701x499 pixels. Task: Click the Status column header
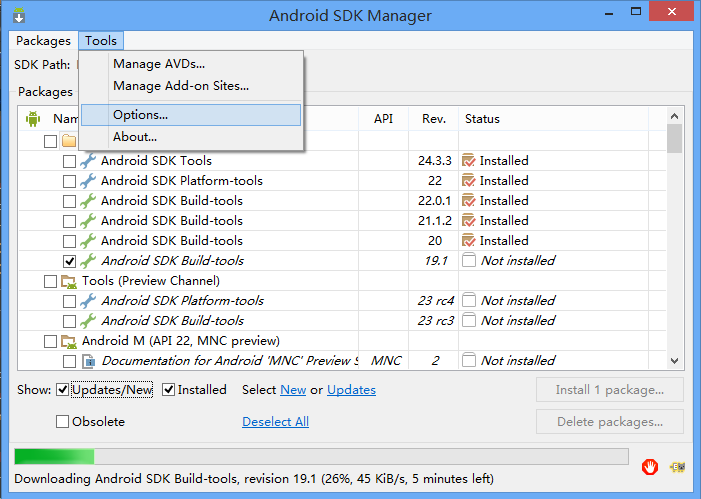[x=553, y=119]
